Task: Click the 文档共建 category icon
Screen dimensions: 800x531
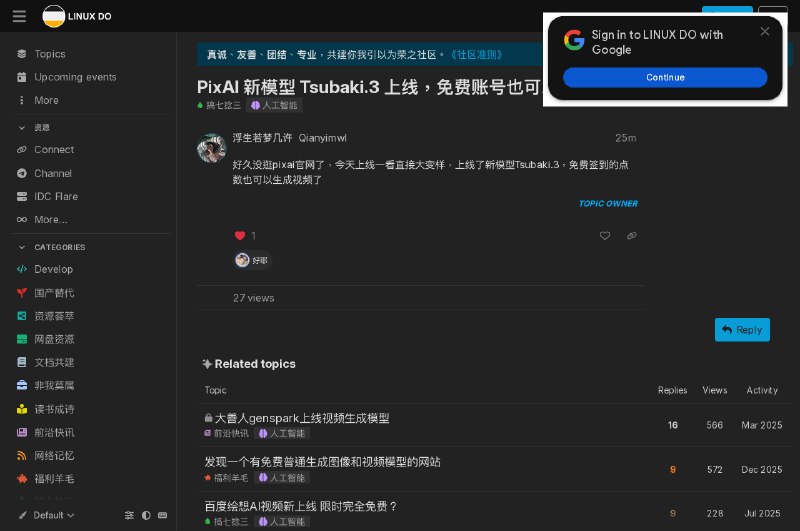Action: (x=21, y=362)
